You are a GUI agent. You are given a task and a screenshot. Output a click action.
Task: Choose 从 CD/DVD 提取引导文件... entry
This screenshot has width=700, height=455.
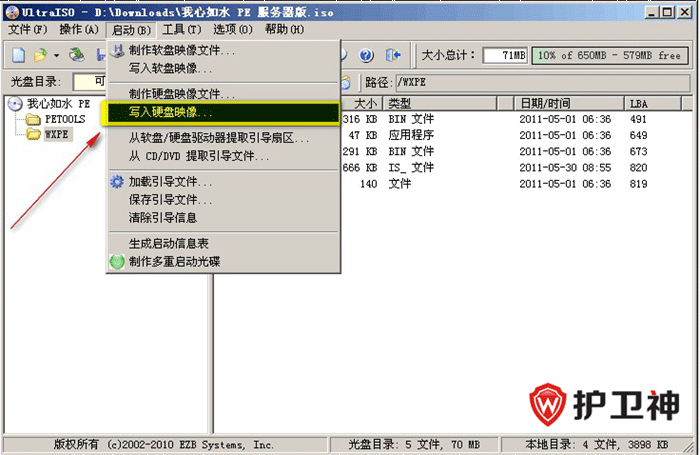pyautogui.click(x=223, y=156)
